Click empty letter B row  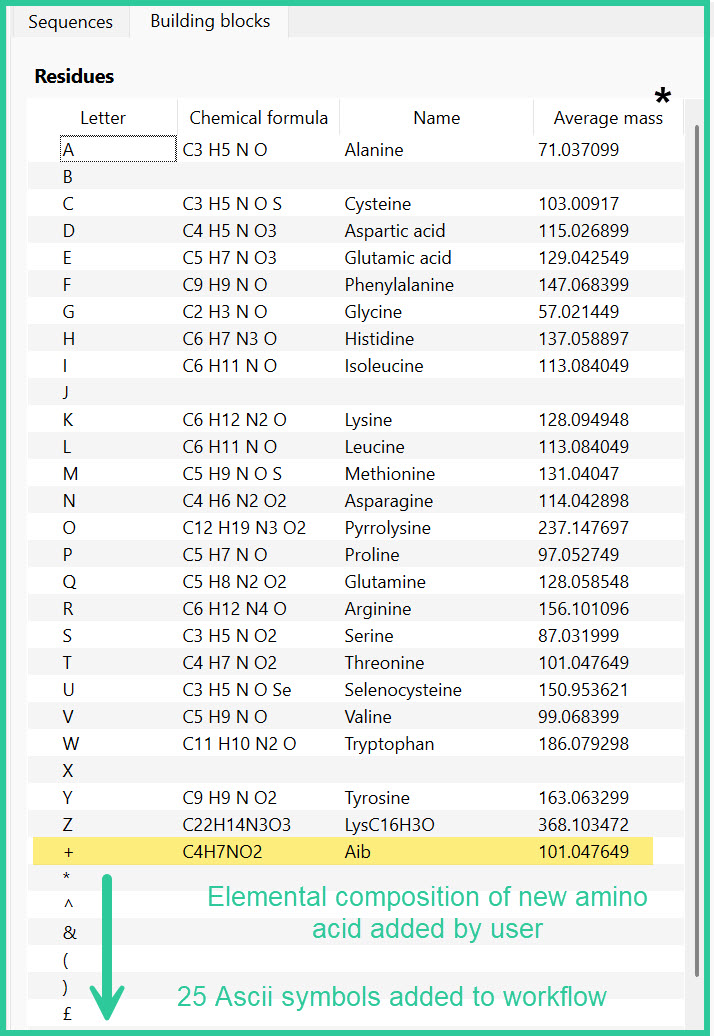(x=355, y=176)
